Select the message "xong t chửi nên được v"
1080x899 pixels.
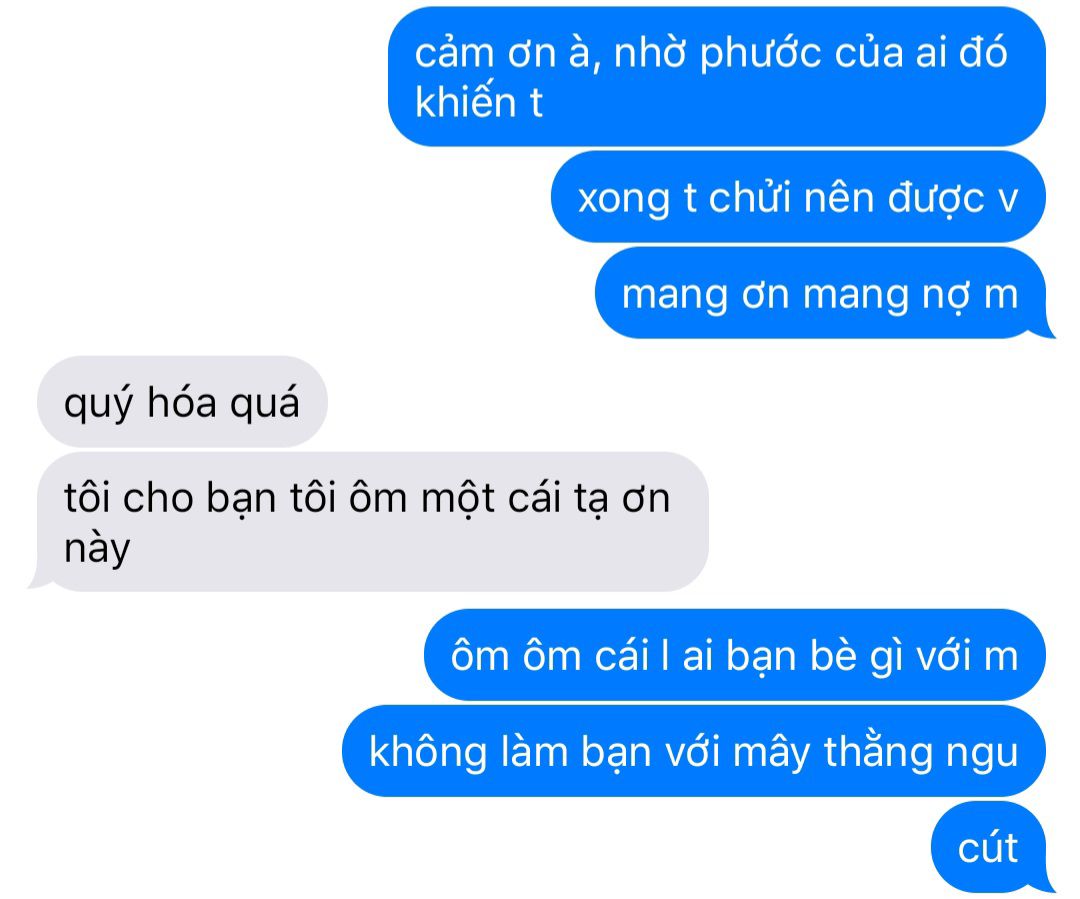[798, 197]
